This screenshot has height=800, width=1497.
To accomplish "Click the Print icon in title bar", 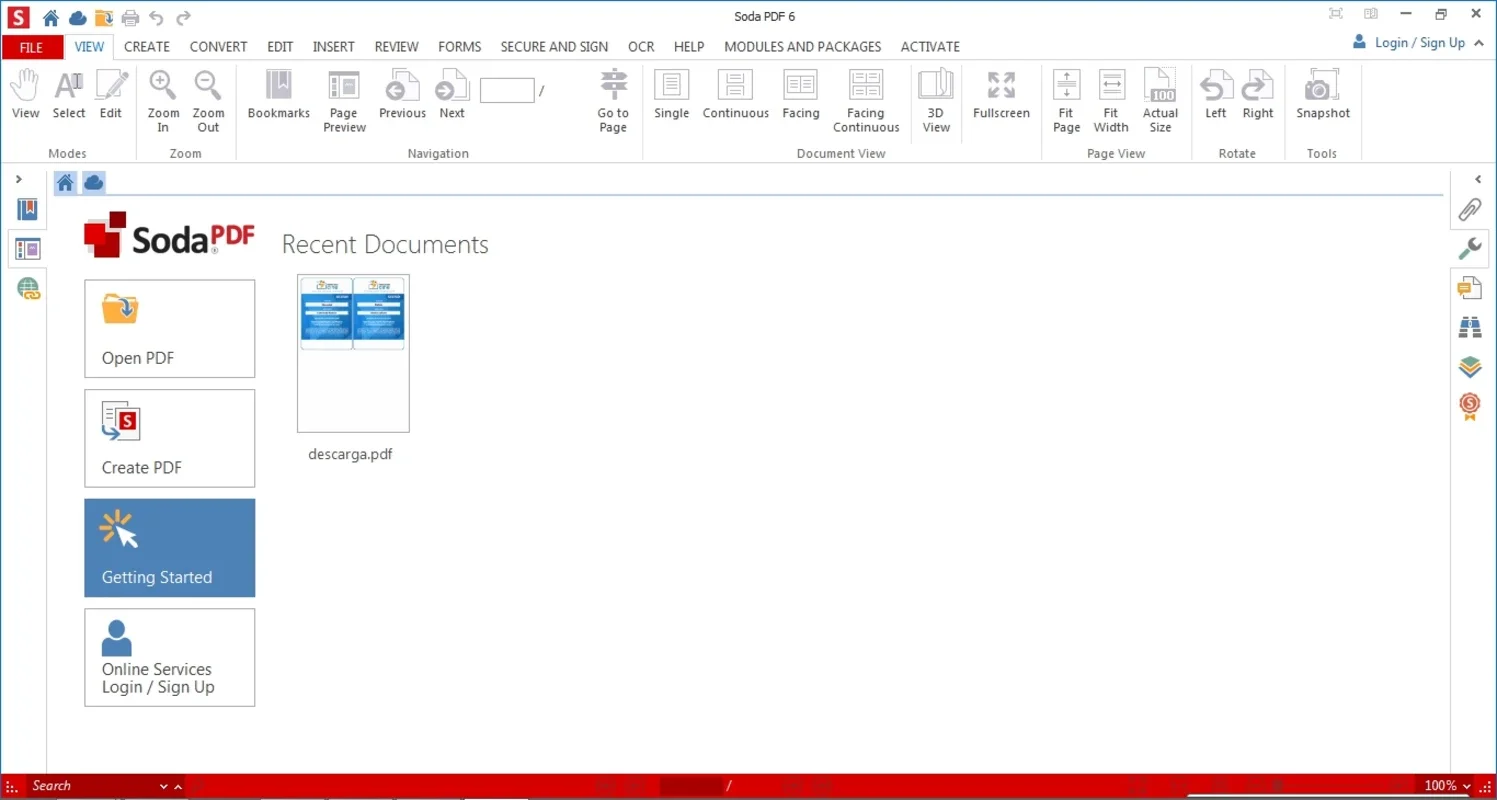I will click(x=130, y=17).
